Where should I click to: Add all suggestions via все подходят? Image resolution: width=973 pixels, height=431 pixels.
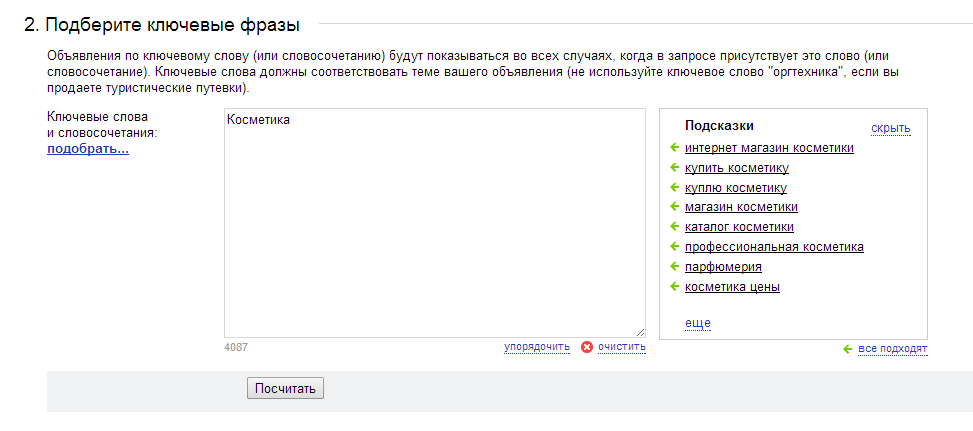892,349
